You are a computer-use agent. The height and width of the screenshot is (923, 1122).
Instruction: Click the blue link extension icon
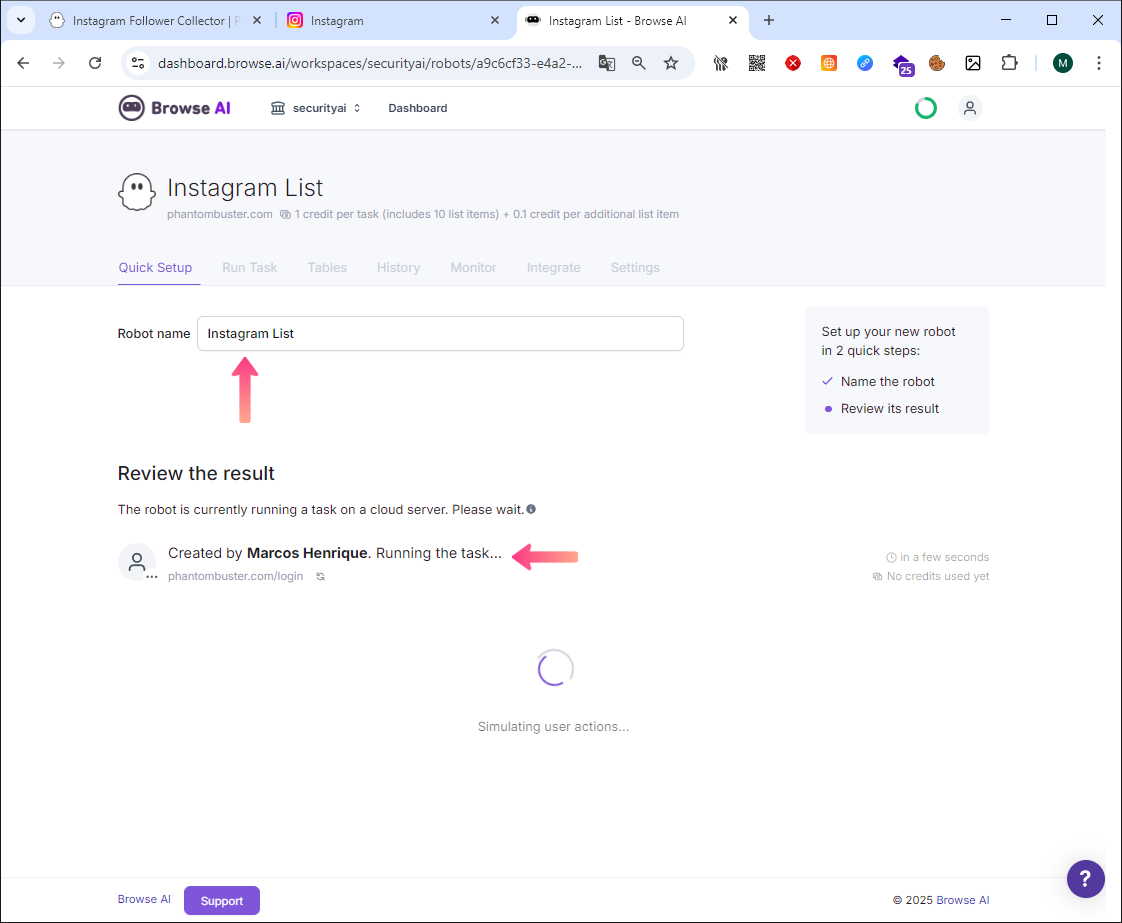click(x=865, y=63)
